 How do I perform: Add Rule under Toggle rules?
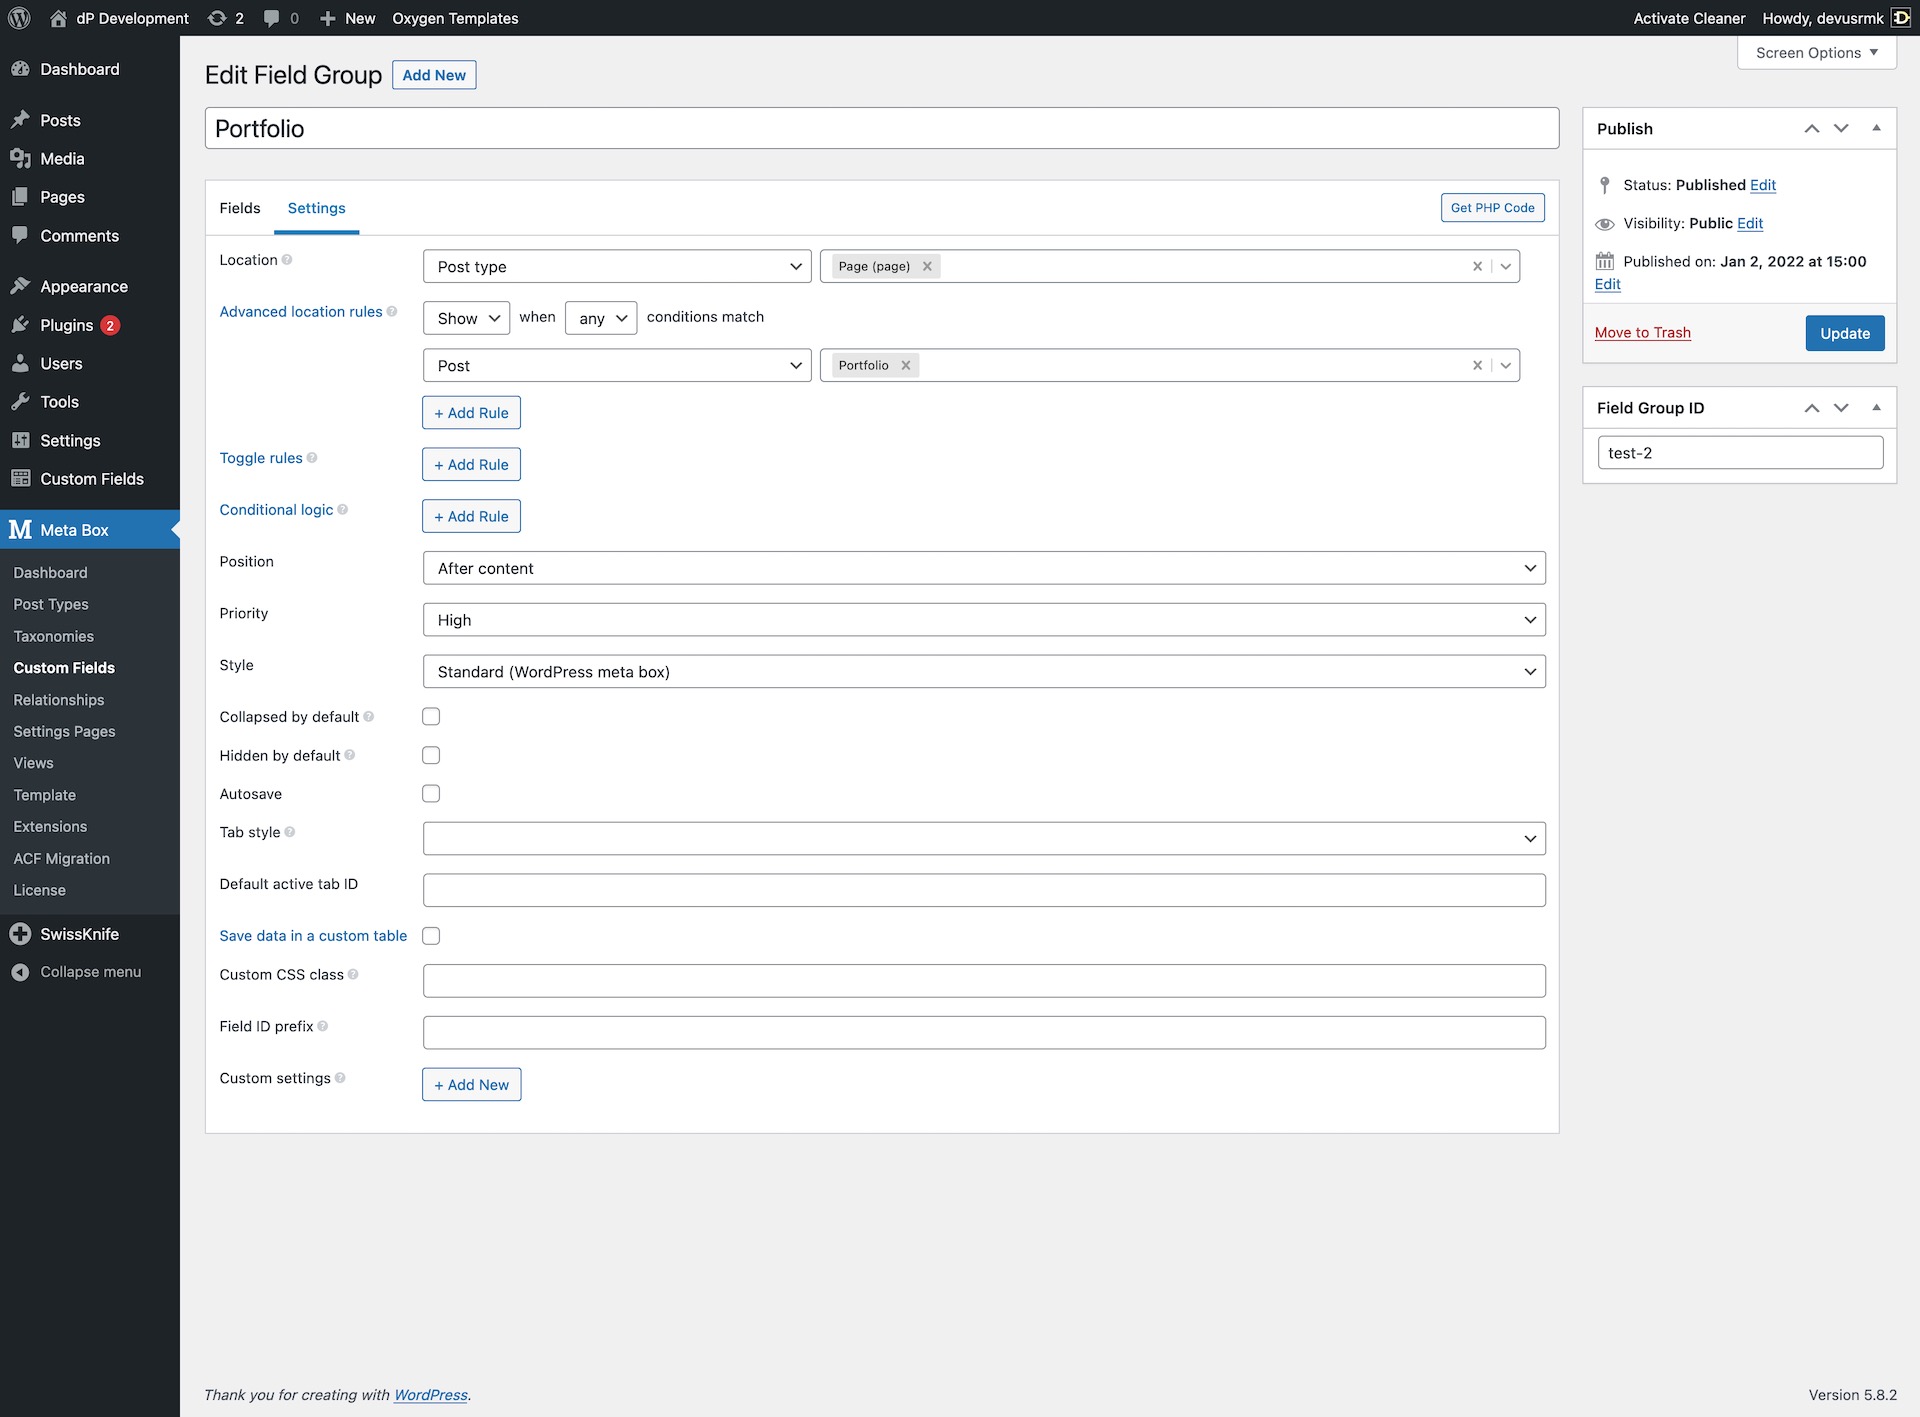coord(471,464)
